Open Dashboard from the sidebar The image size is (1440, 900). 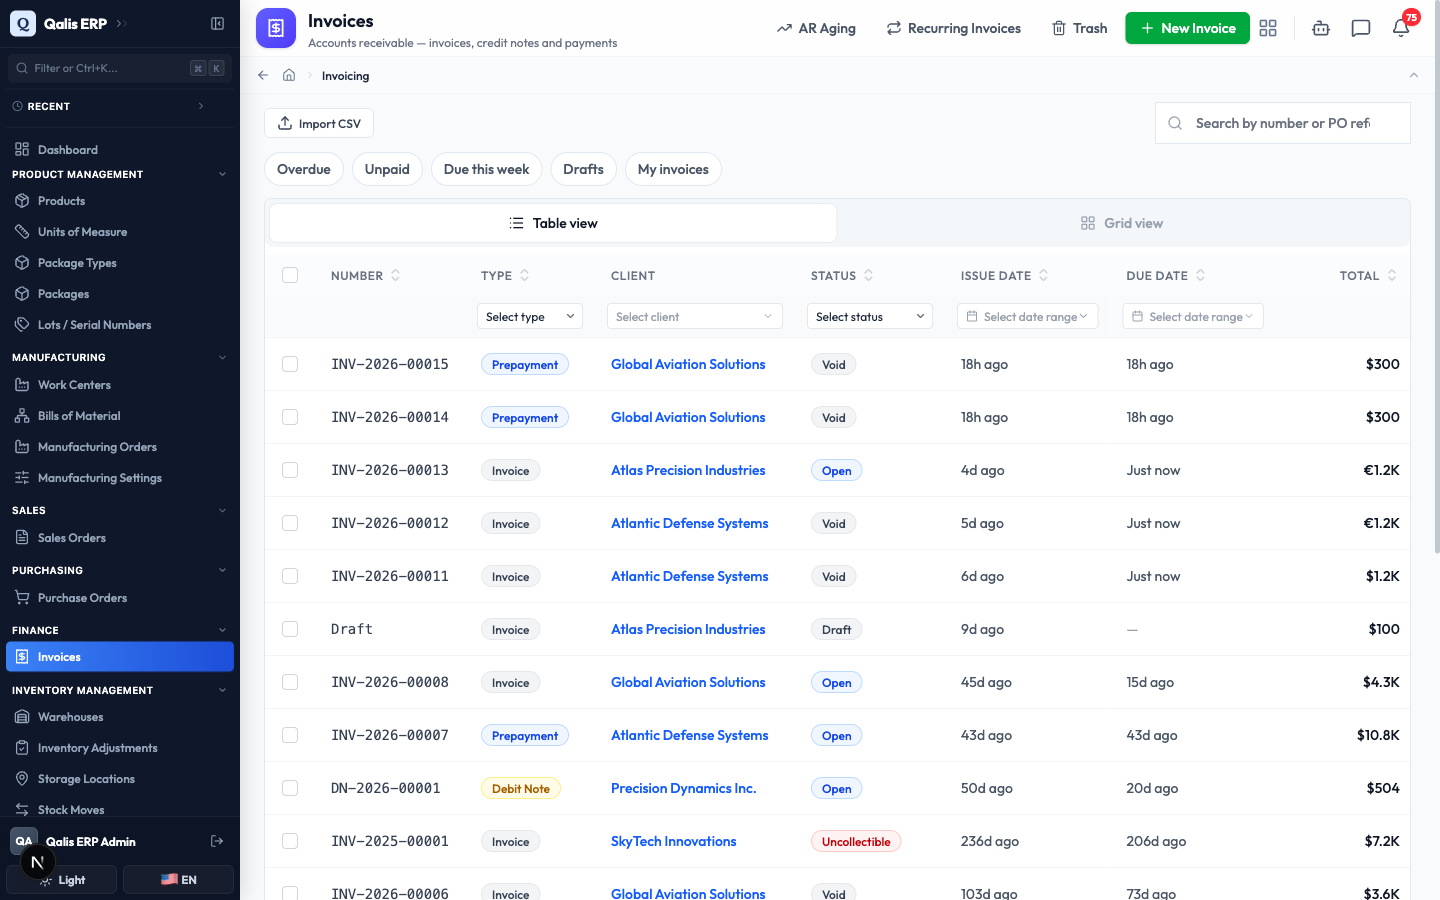click(x=120, y=149)
